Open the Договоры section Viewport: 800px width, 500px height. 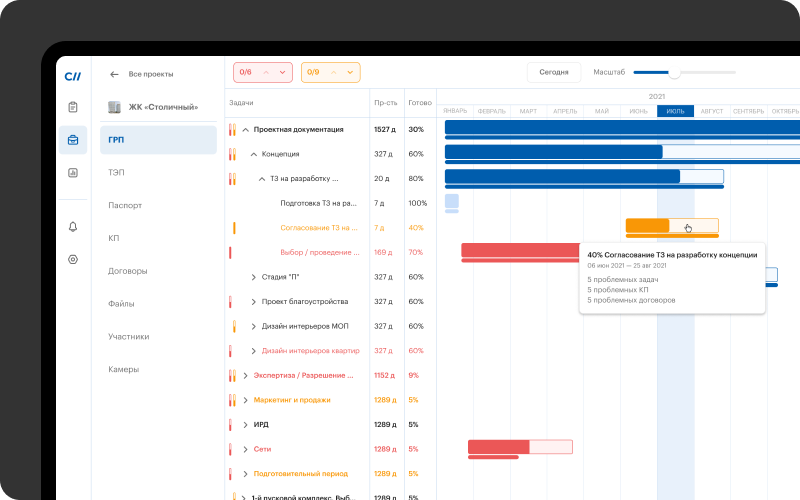tap(128, 271)
